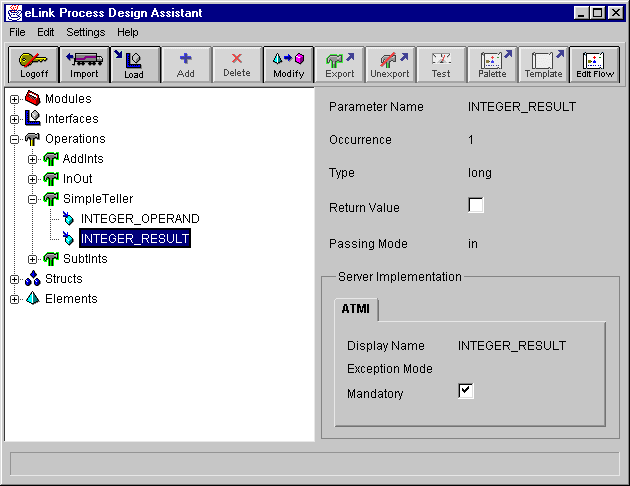Expand the Elements tree node
The image size is (630, 486).
pyautogui.click(x=14, y=299)
